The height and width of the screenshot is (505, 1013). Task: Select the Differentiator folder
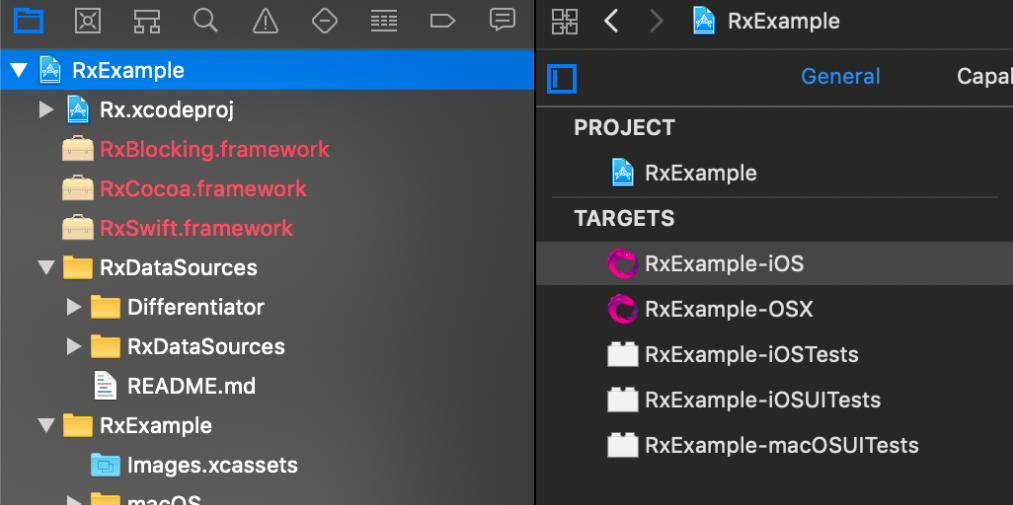tap(196, 307)
